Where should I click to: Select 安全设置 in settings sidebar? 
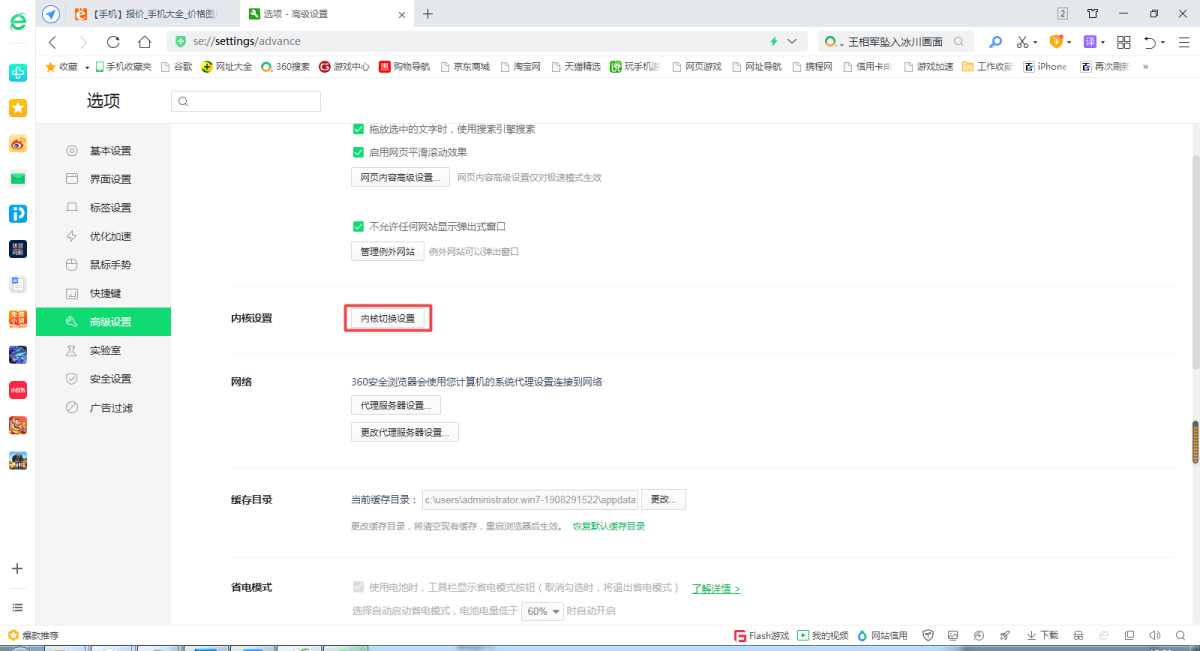pos(103,379)
